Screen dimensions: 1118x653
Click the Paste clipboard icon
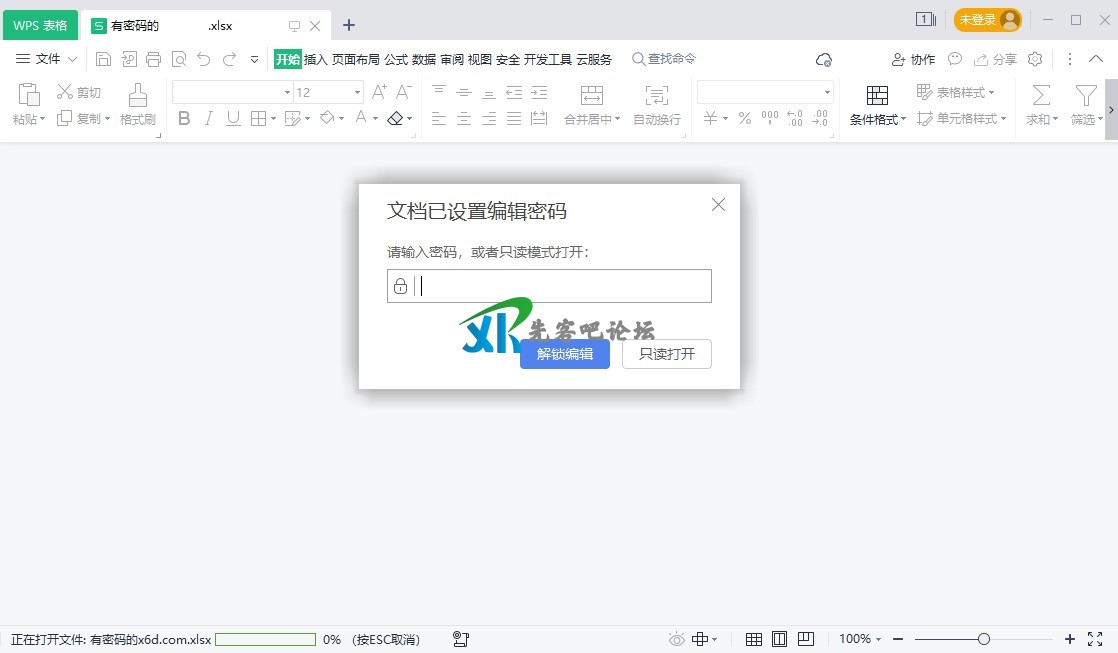click(x=29, y=95)
